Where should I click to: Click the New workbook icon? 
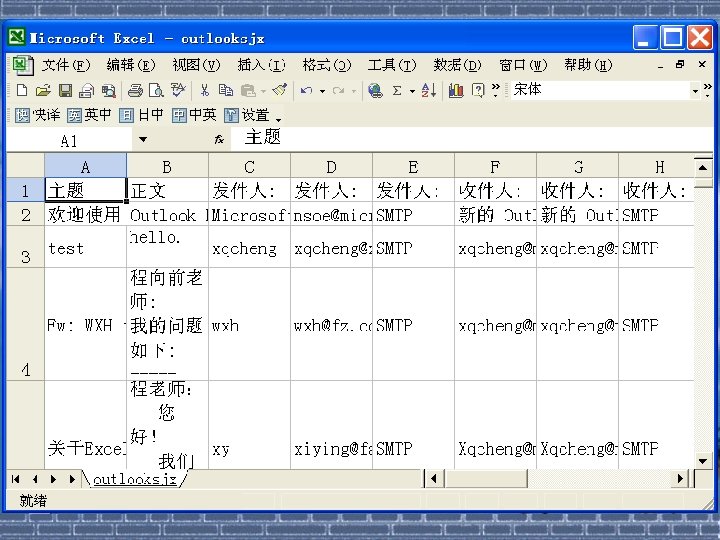pos(22,90)
